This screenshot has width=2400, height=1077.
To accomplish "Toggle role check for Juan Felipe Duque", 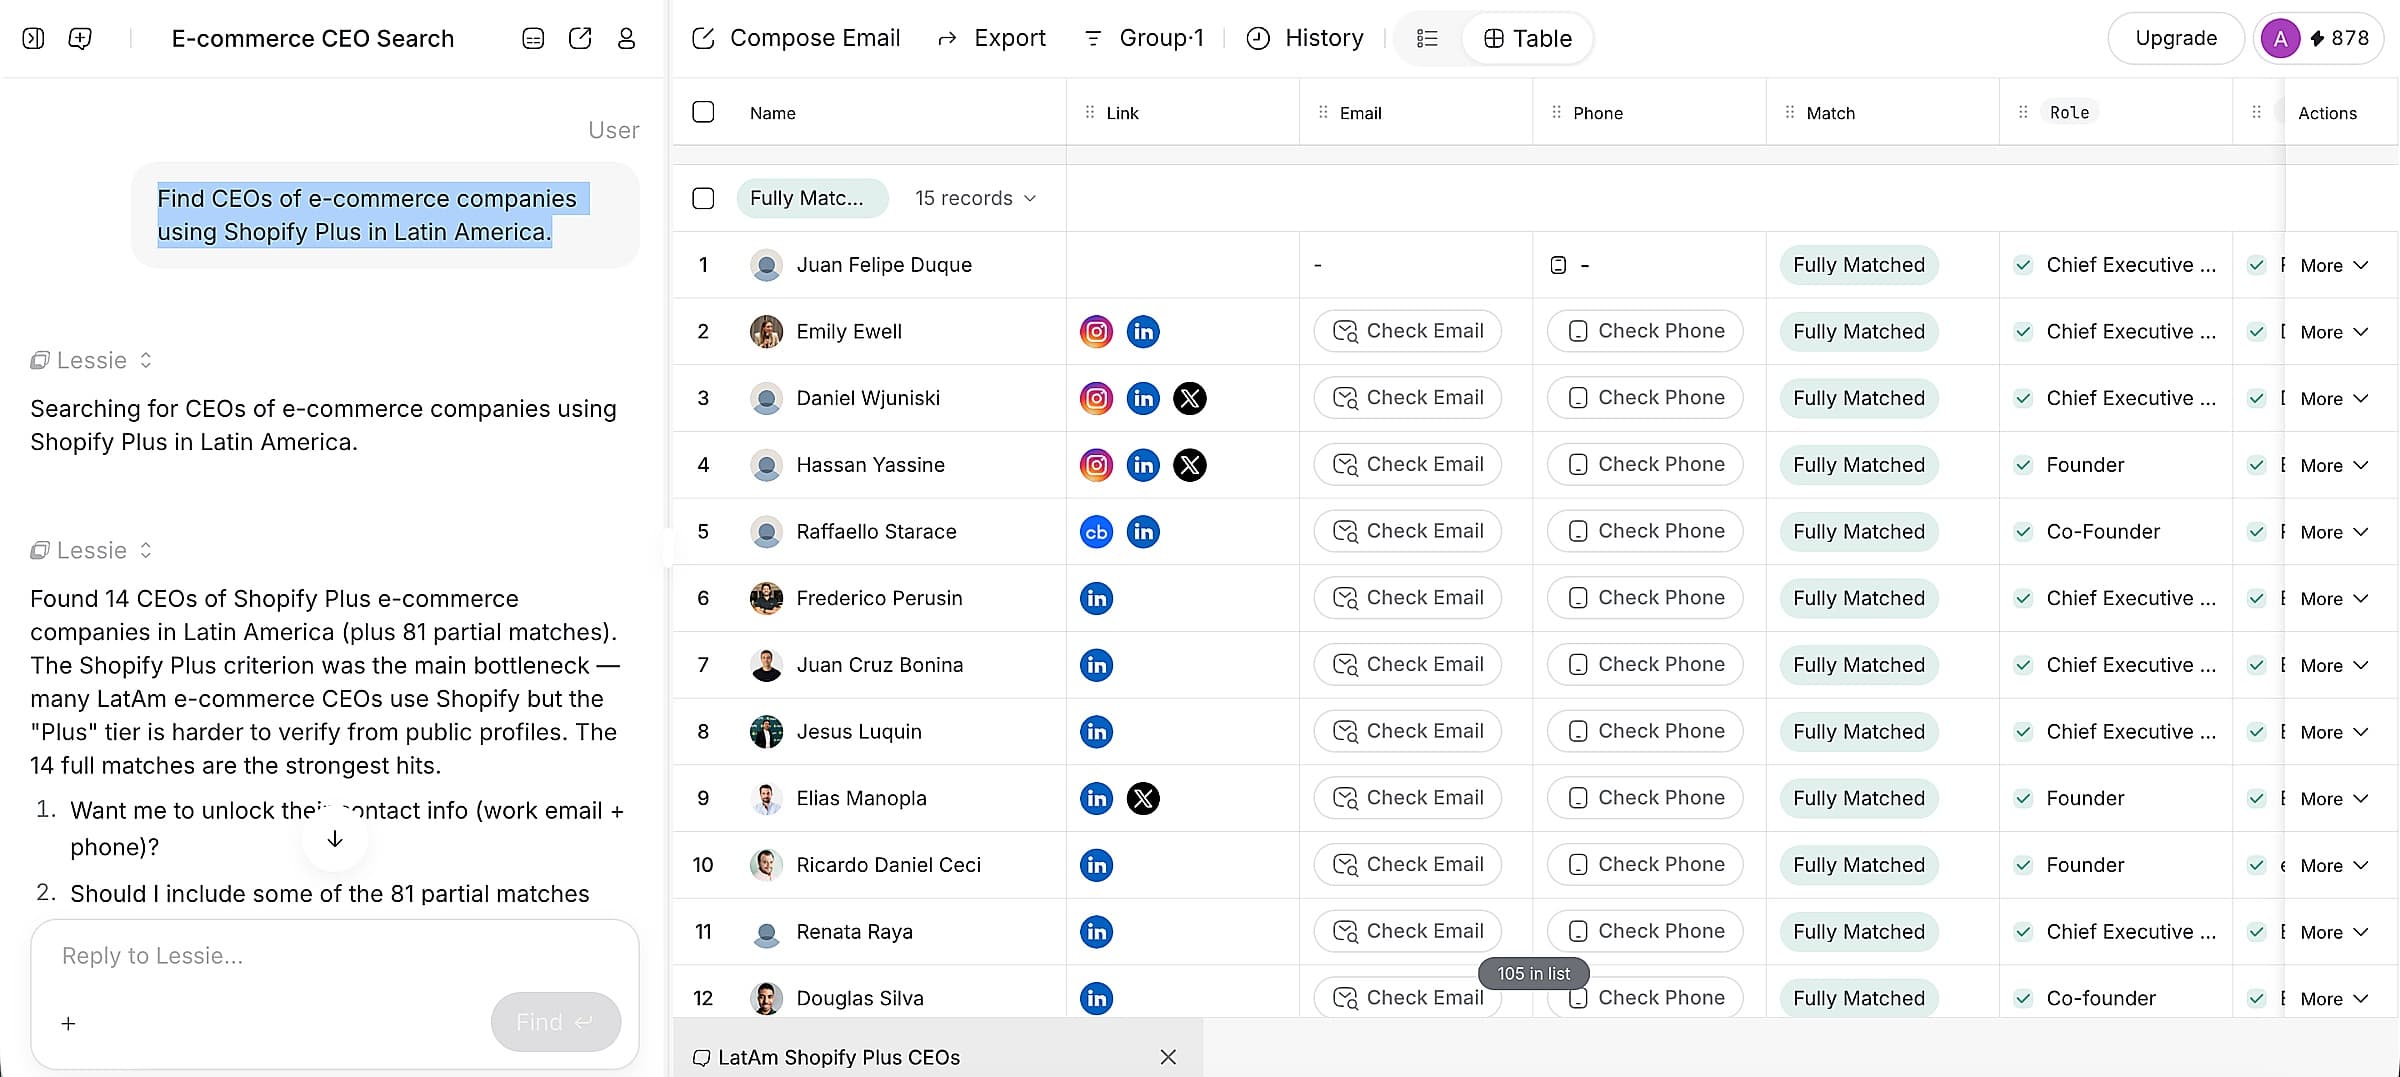I will pyautogui.click(x=2023, y=265).
